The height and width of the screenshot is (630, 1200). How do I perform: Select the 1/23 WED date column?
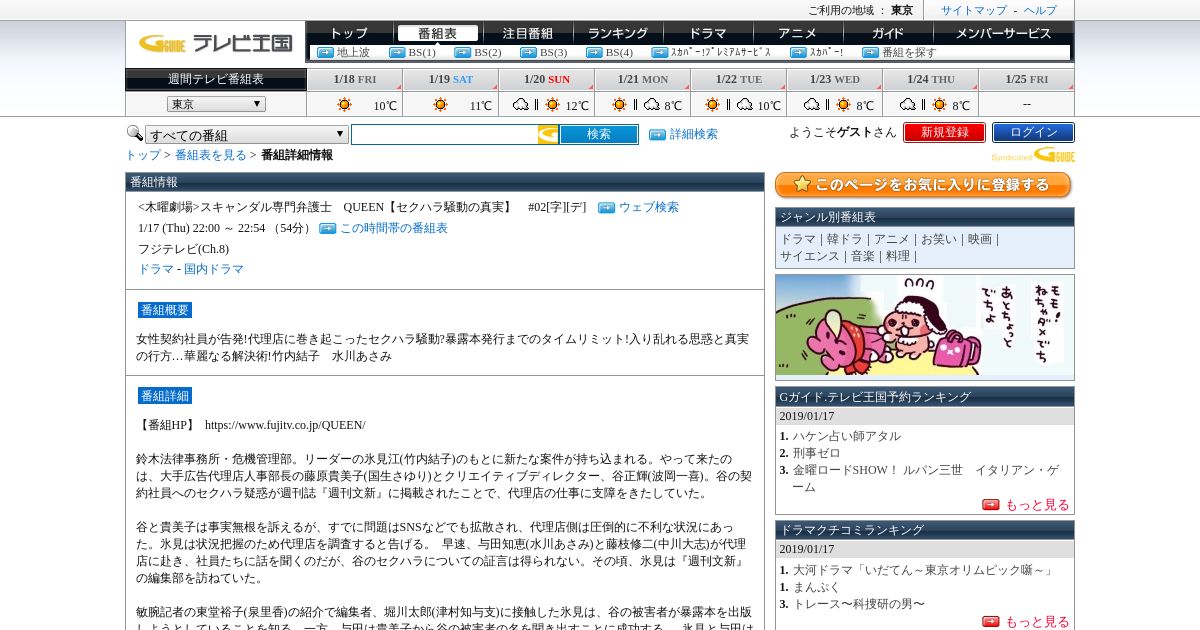835,79
